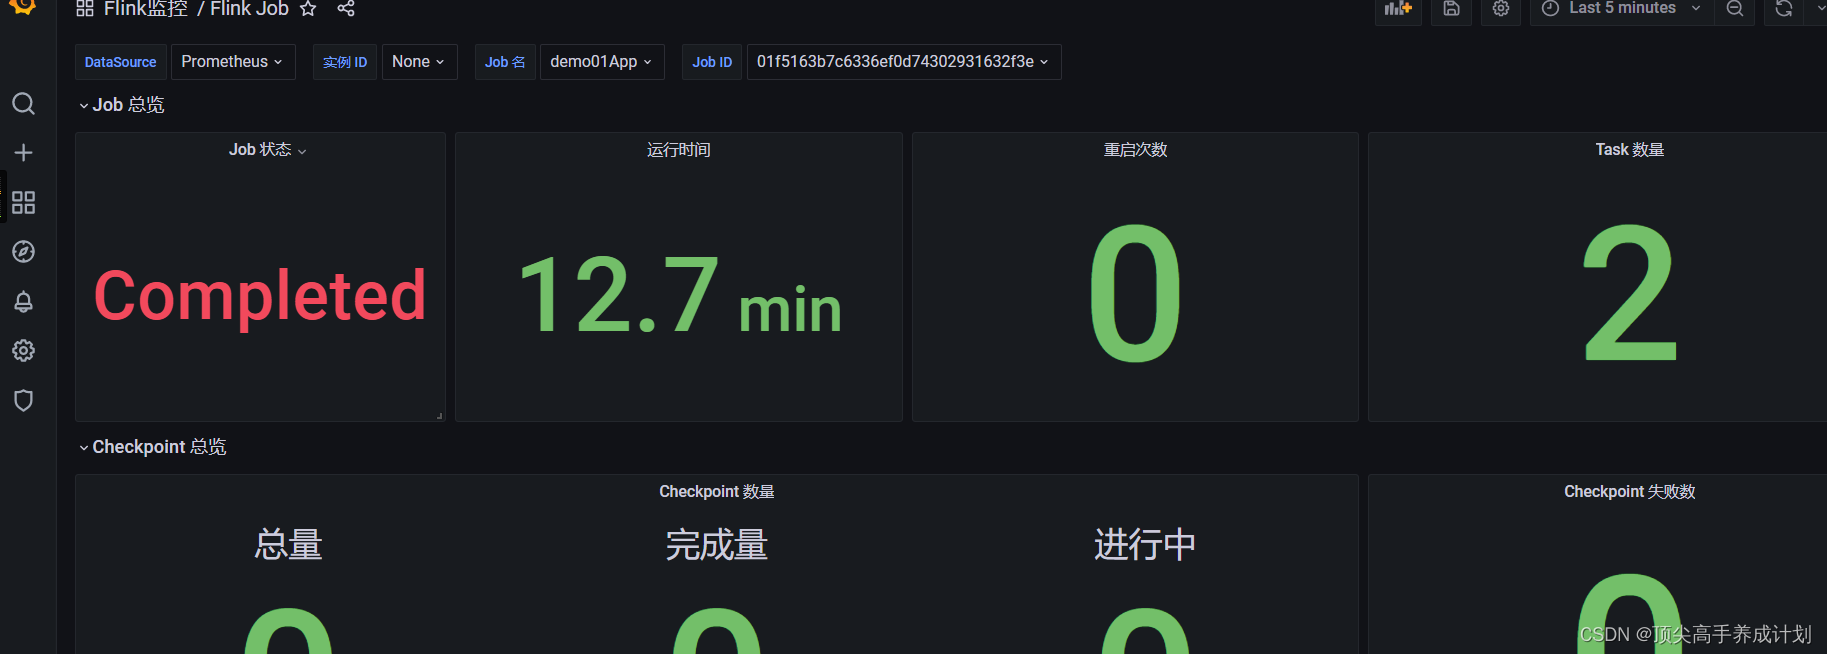This screenshot has height=654, width=1827.
Task: Click the 总量 checkpoint label
Action: click(288, 545)
